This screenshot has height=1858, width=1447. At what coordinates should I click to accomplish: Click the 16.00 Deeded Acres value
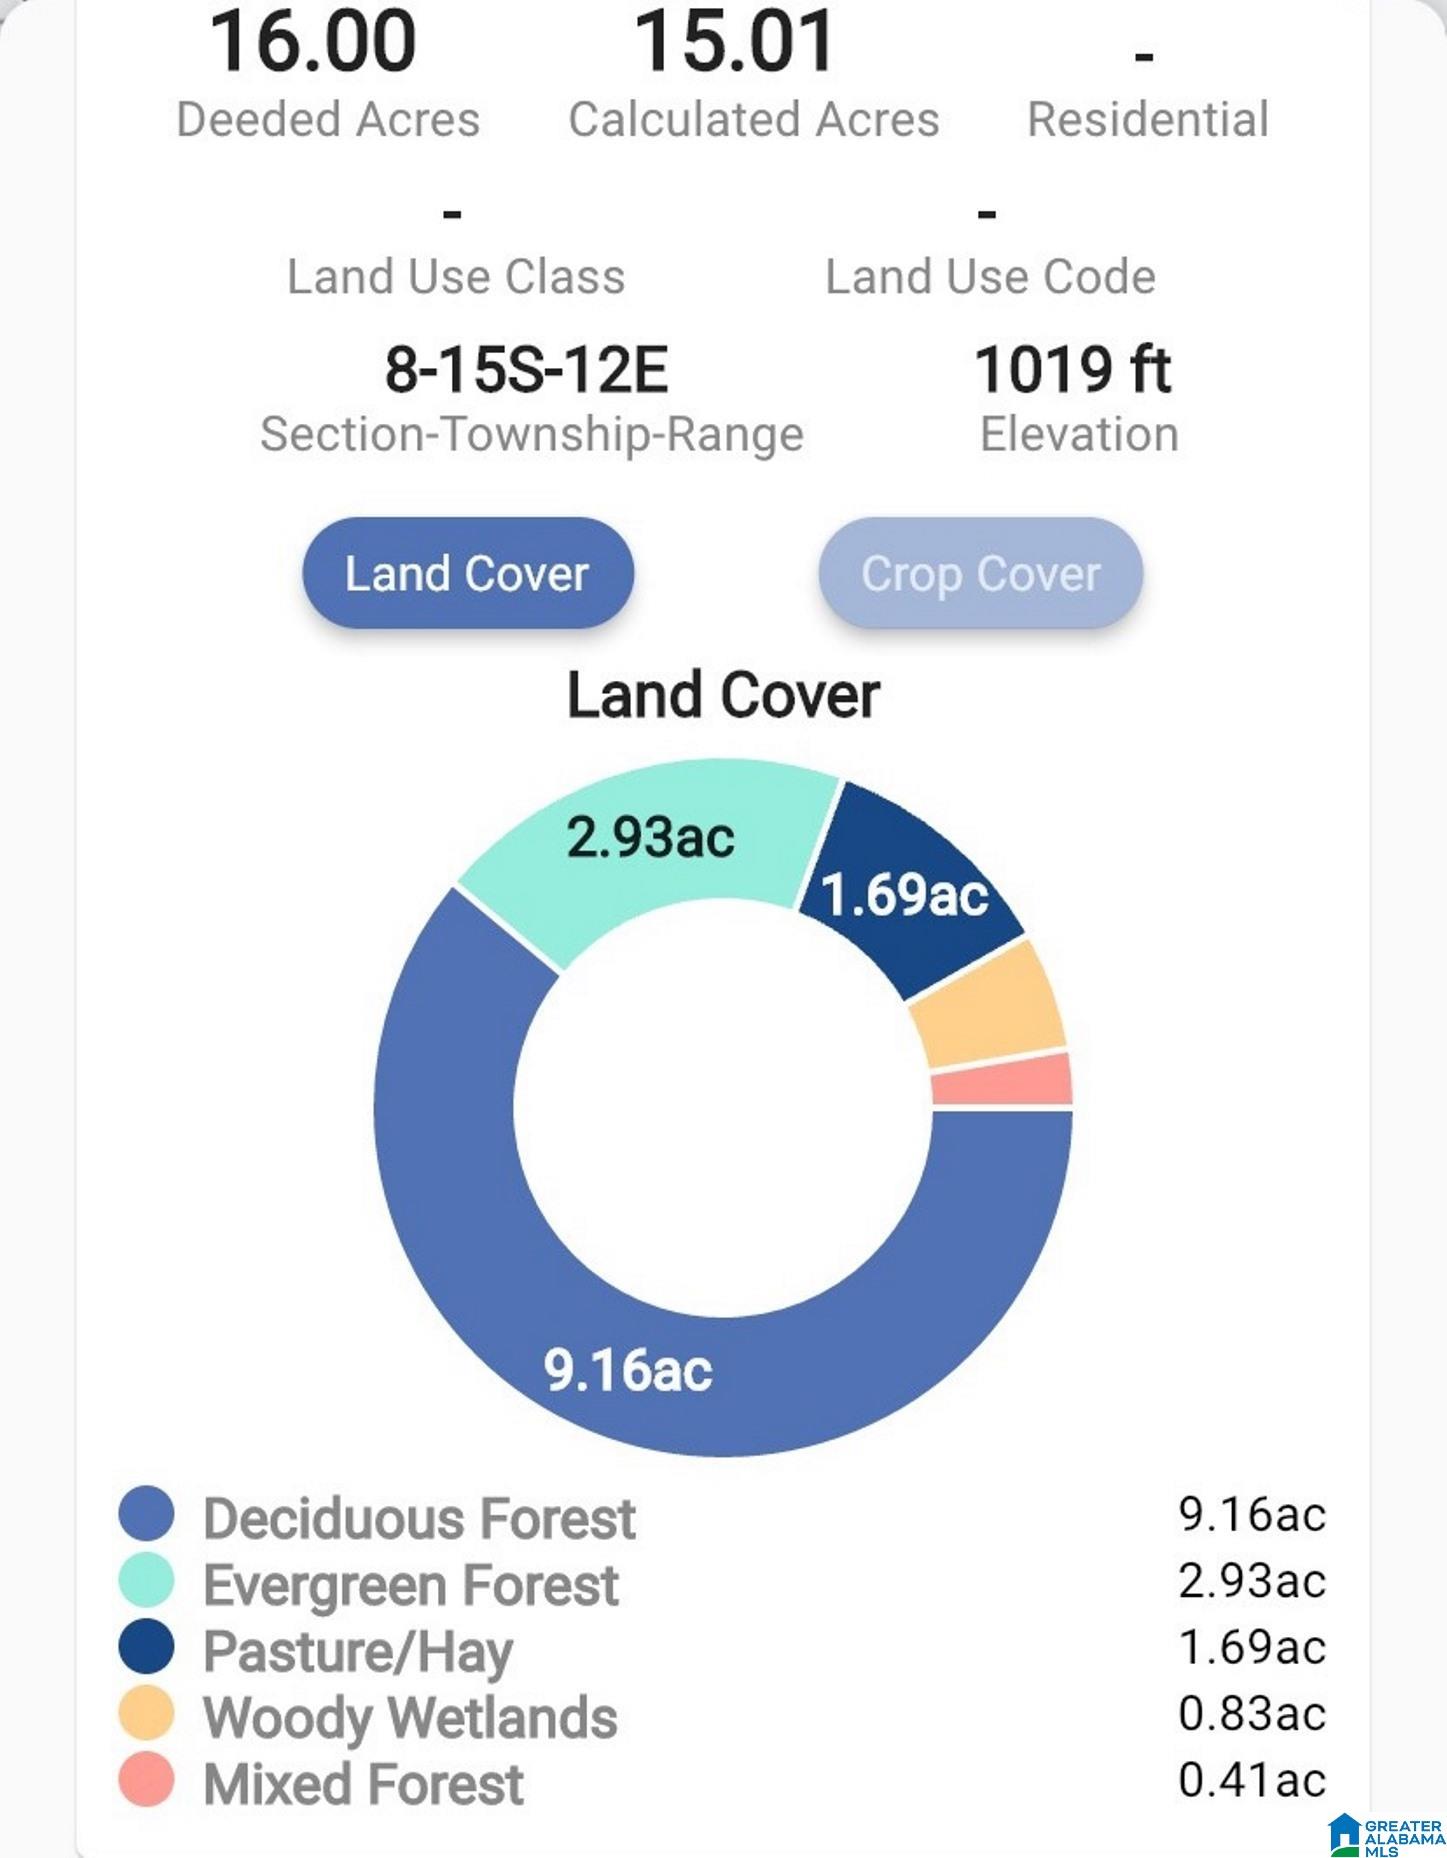(312, 40)
